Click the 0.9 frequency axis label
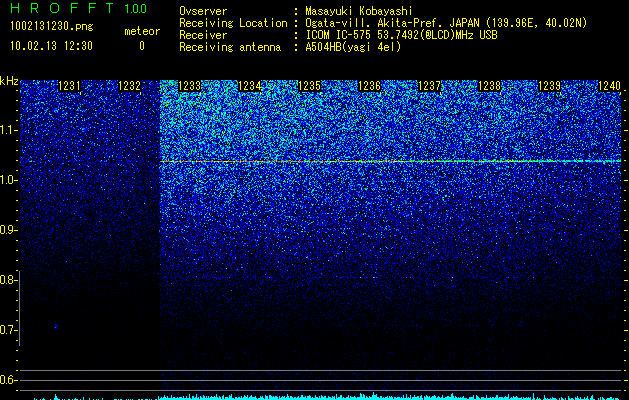The height and width of the screenshot is (400, 629). (8, 230)
